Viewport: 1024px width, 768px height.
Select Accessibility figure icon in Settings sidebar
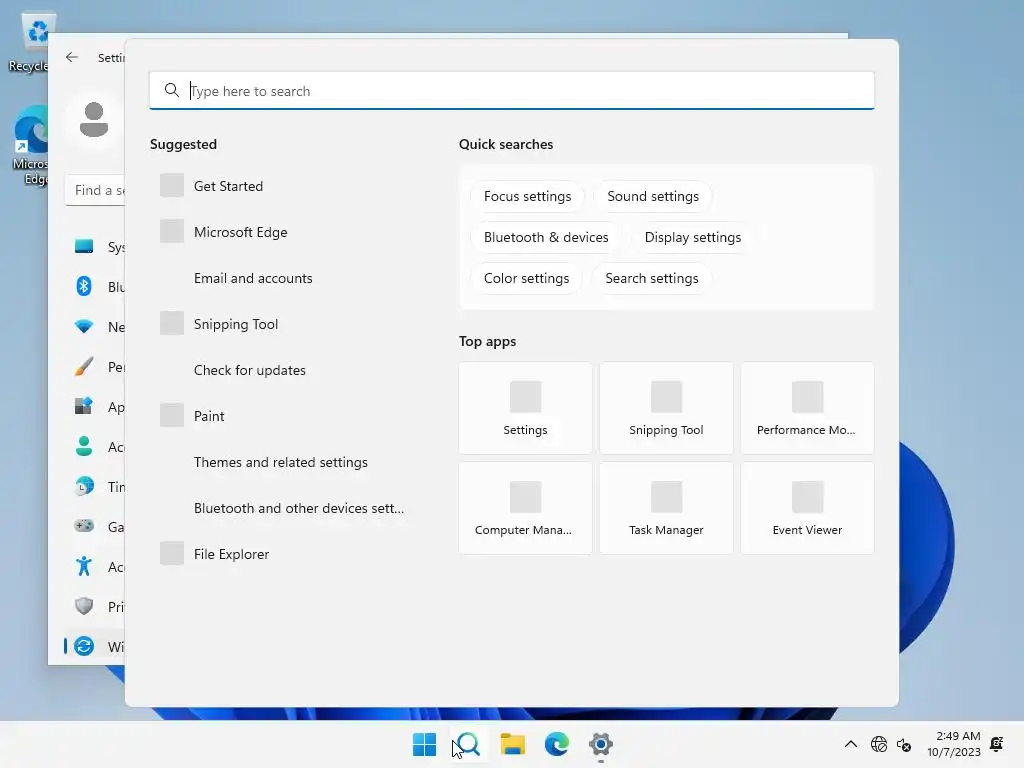[x=84, y=566]
